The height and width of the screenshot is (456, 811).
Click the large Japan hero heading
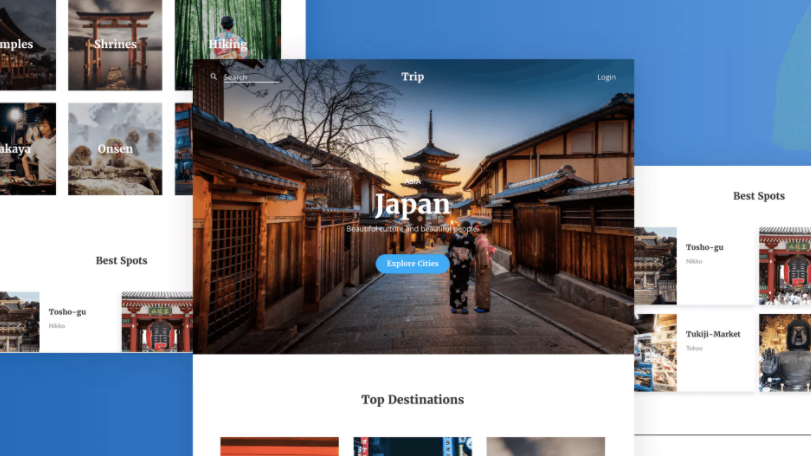click(412, 205)
